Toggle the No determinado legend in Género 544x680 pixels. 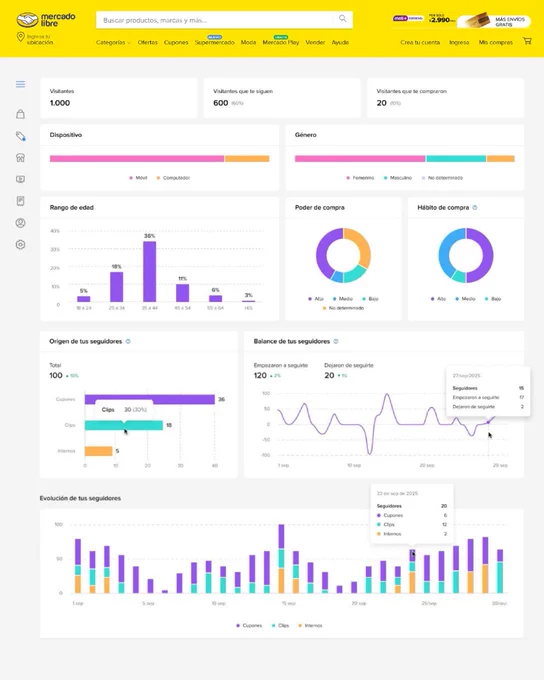442,178
